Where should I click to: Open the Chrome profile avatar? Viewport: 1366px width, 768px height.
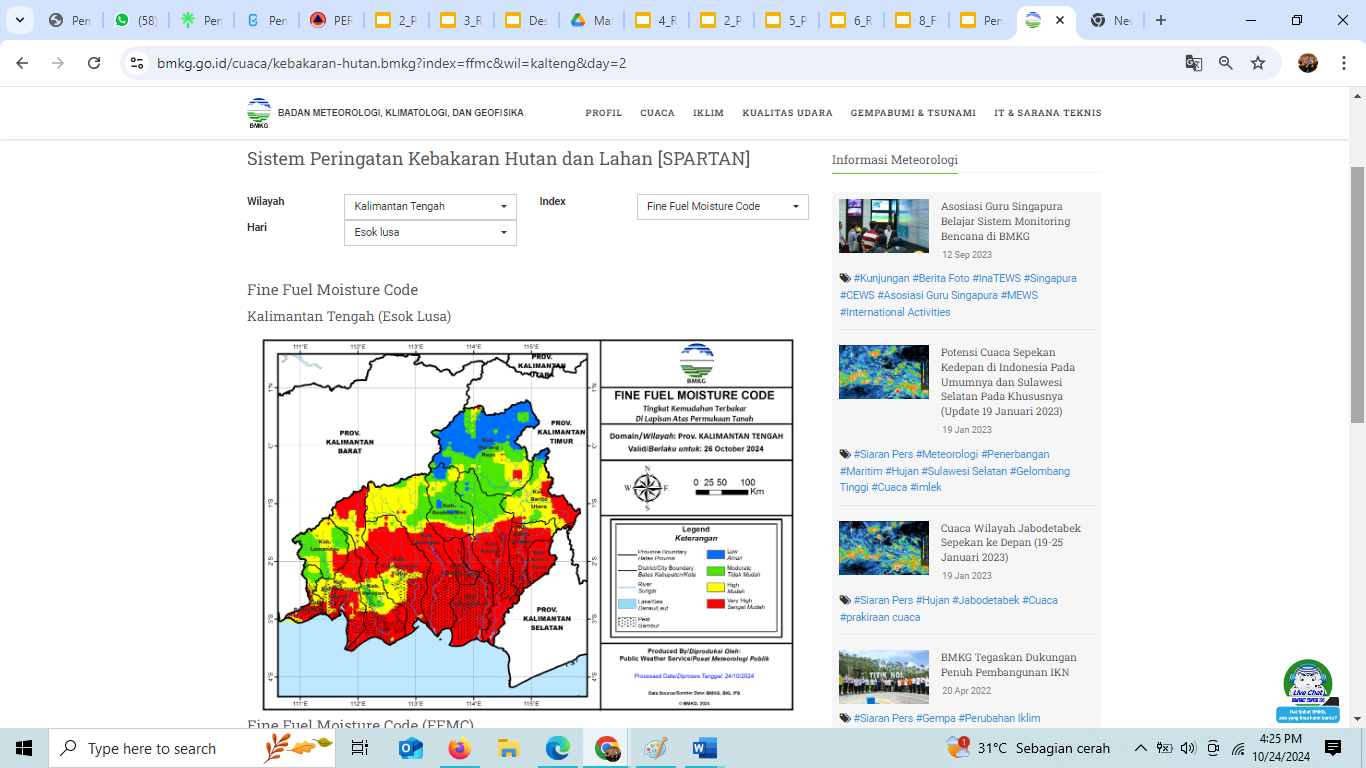click(x=1308, y=63)
